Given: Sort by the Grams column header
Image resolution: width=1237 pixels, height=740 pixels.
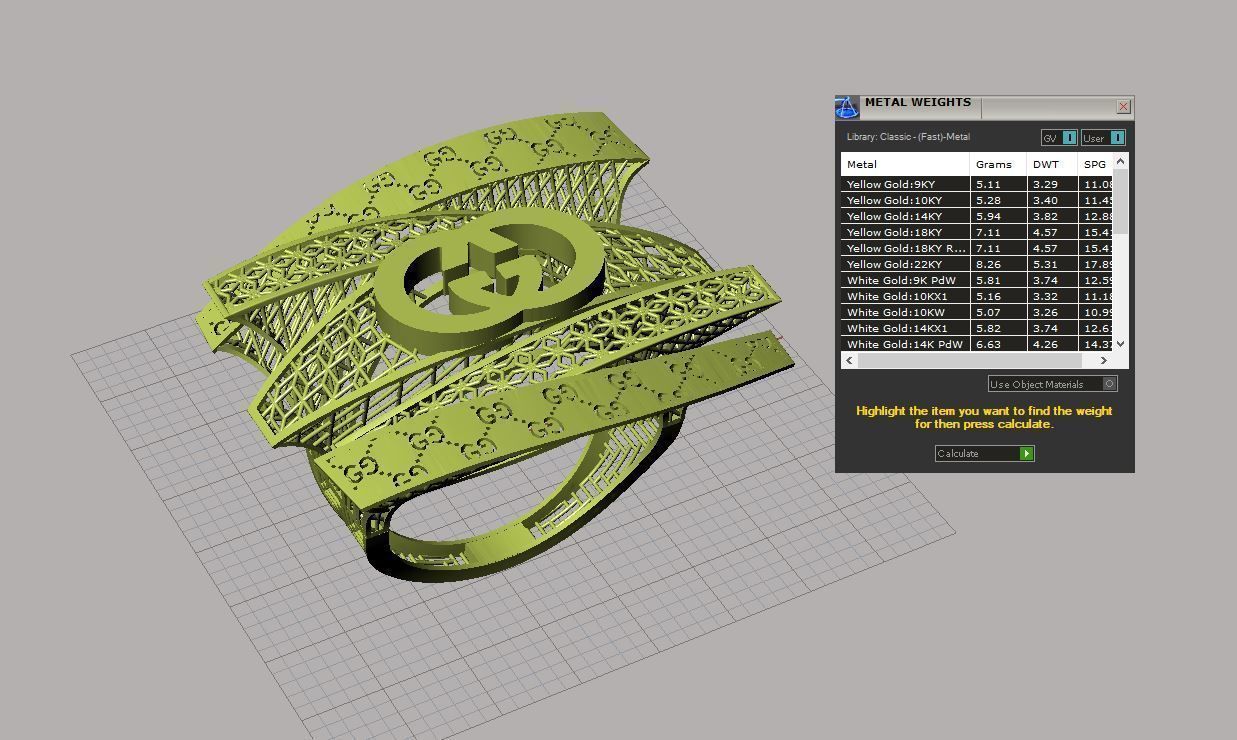Looking at the screenshot, I should [998, 164].
